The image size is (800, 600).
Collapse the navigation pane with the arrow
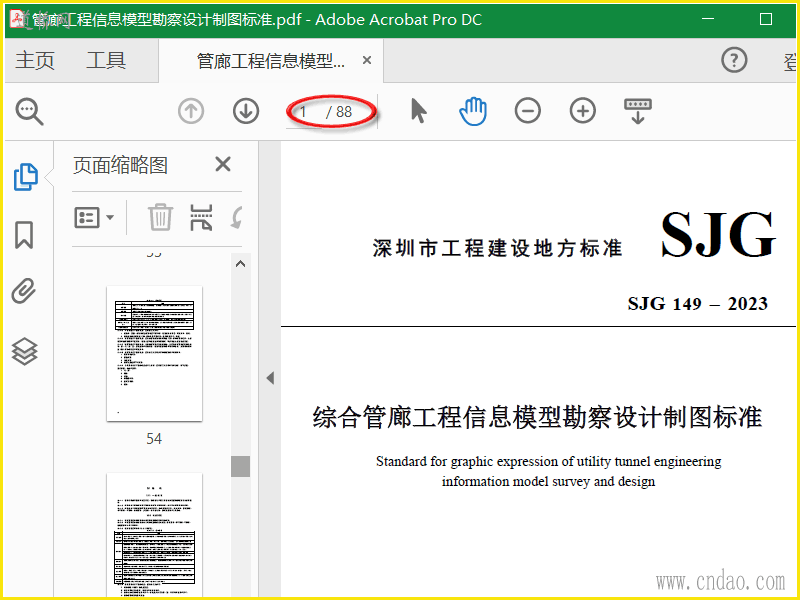[270, 378]
